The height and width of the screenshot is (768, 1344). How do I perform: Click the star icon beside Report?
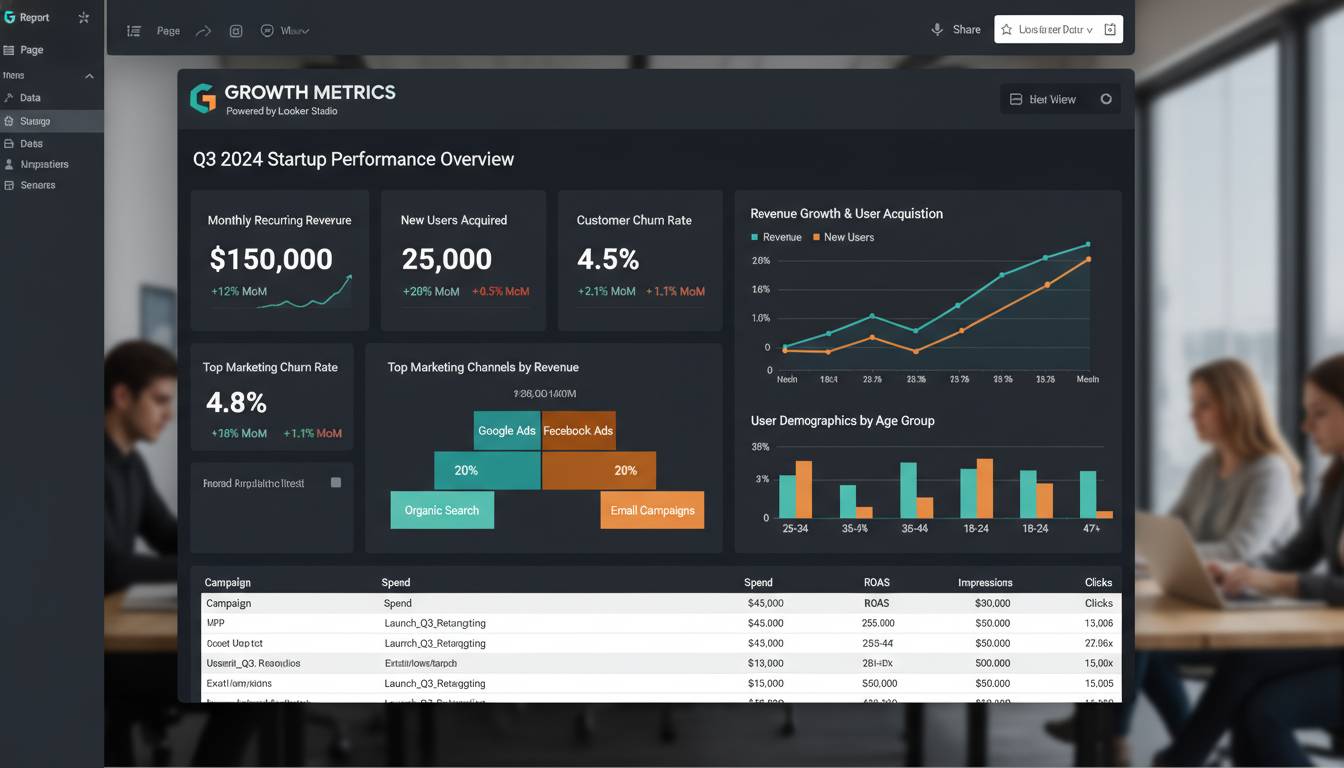coord(84,18)
